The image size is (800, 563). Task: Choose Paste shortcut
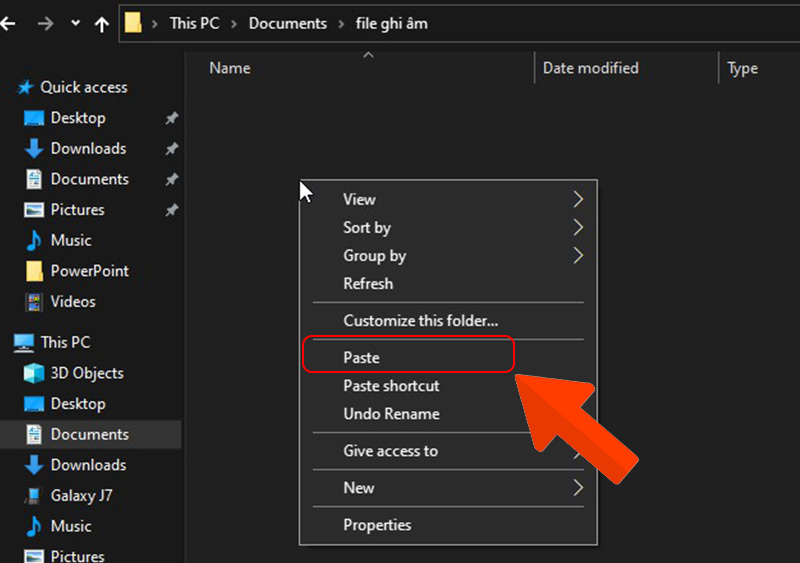(x=448, y=386)
